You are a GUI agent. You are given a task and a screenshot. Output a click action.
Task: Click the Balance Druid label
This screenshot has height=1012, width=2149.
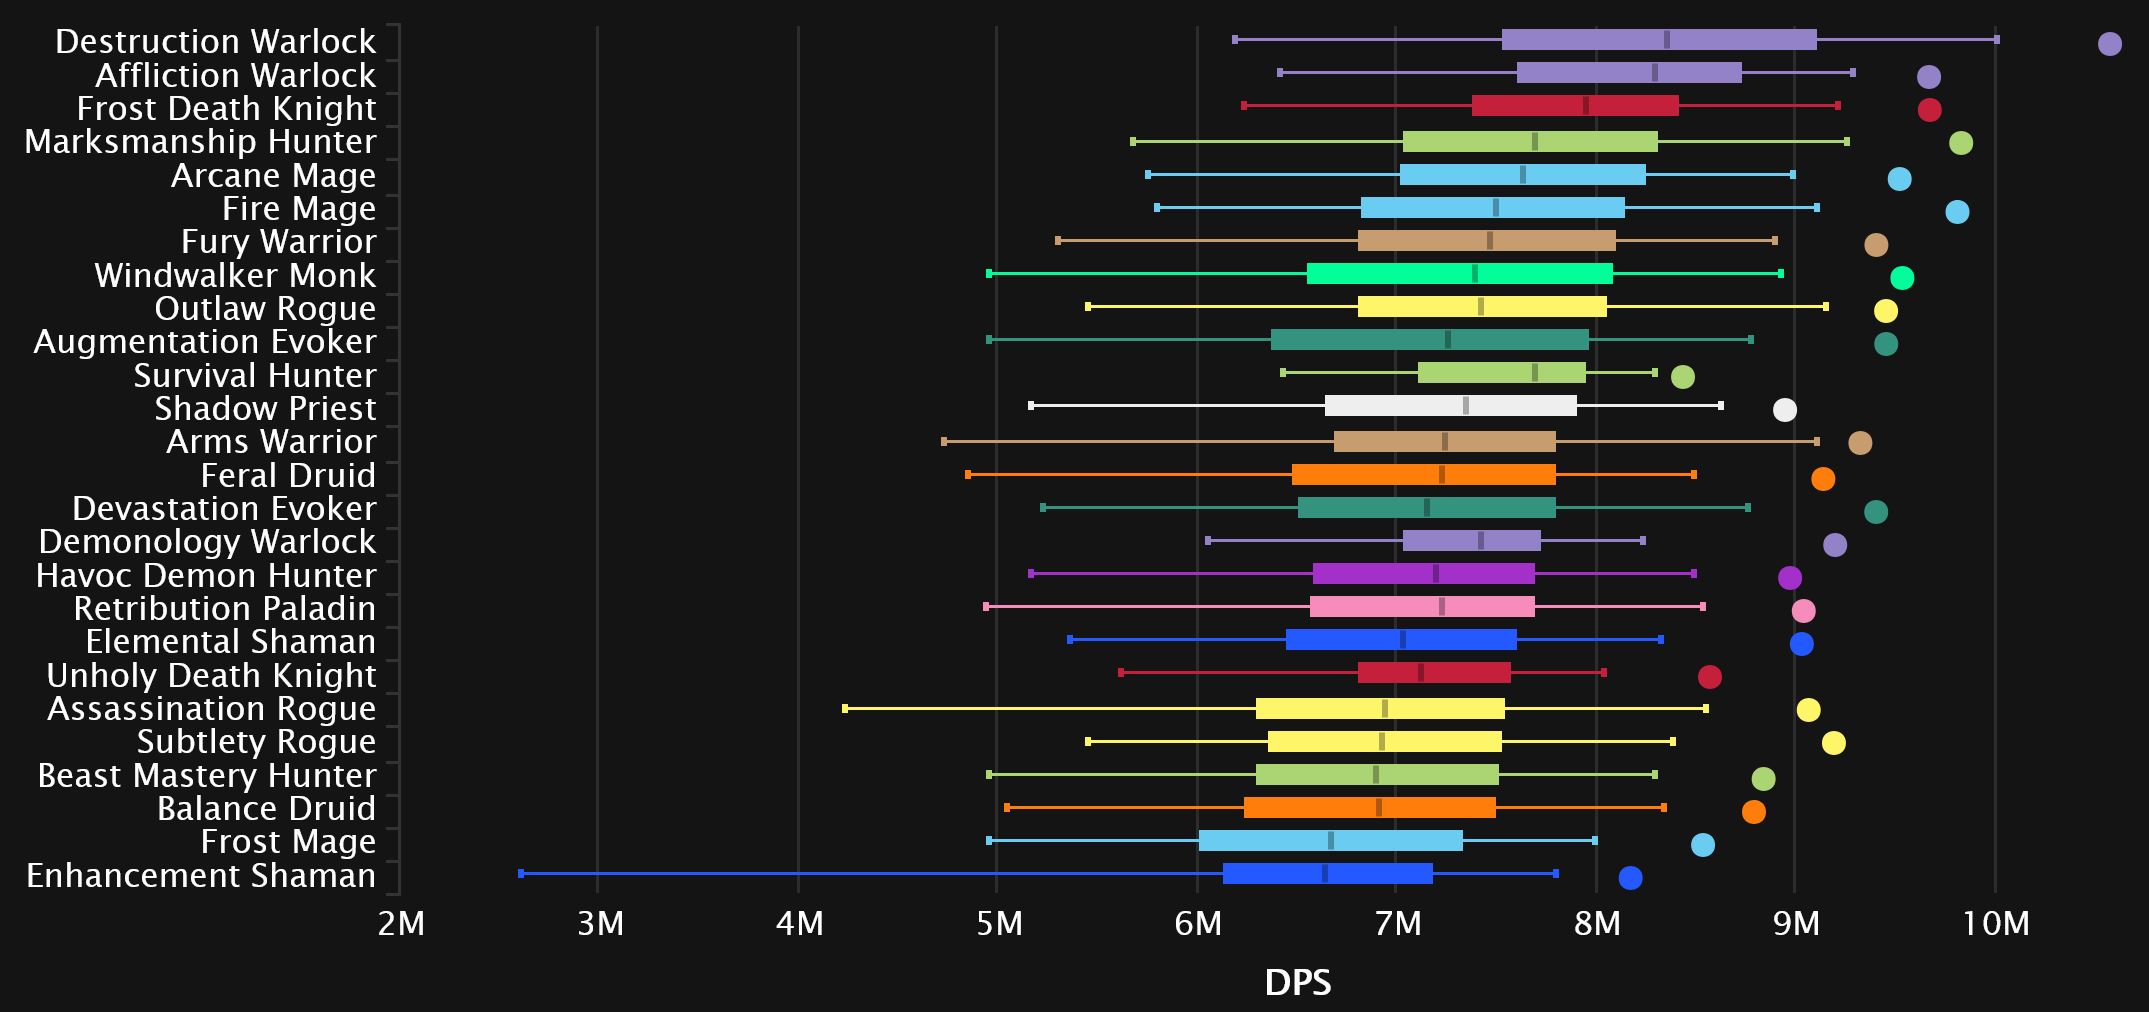click(x=266, y=809)
